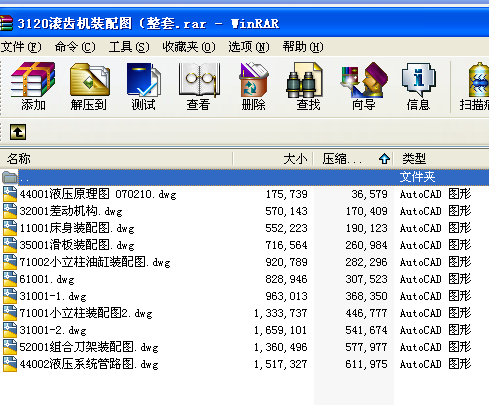This screenshot has width=489, height=405.
Task: Select file name 71002小立柱油缸装配图.dwg
Action: coord(95,262)
